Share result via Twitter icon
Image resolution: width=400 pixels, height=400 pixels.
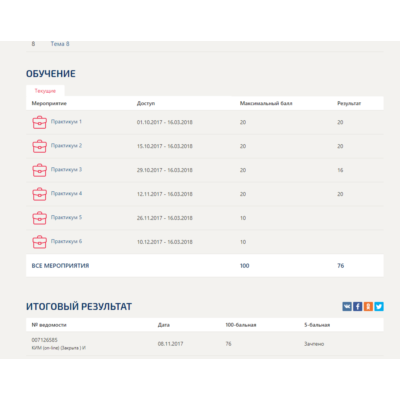pos(379,306)
